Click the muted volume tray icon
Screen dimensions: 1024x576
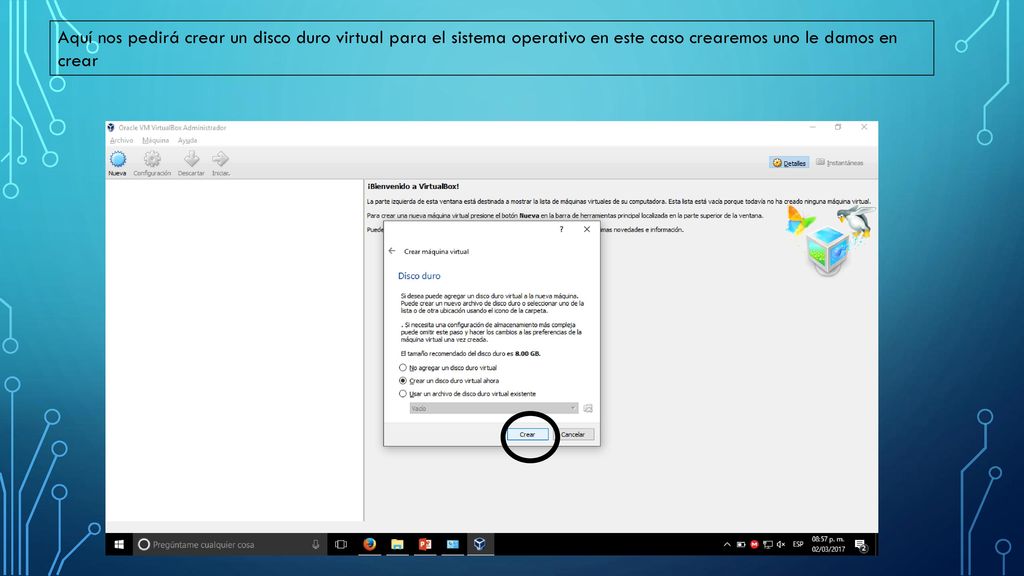coord(781,544)
